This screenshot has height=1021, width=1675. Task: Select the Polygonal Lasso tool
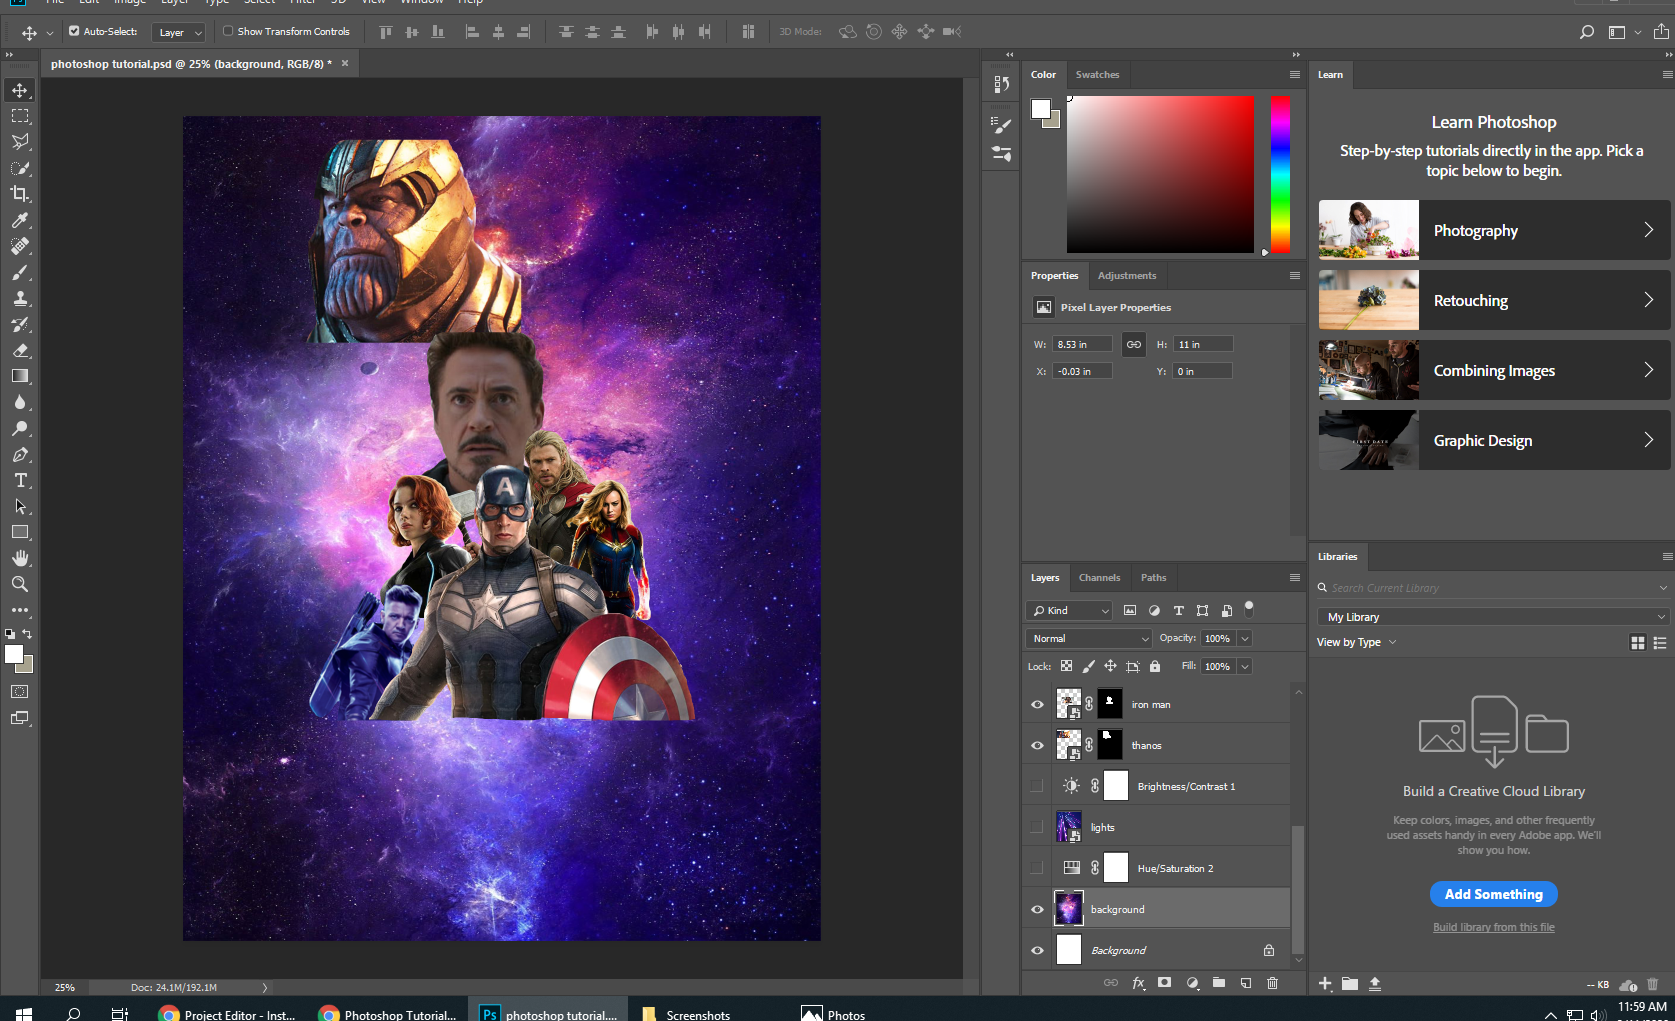coord(20,142)
